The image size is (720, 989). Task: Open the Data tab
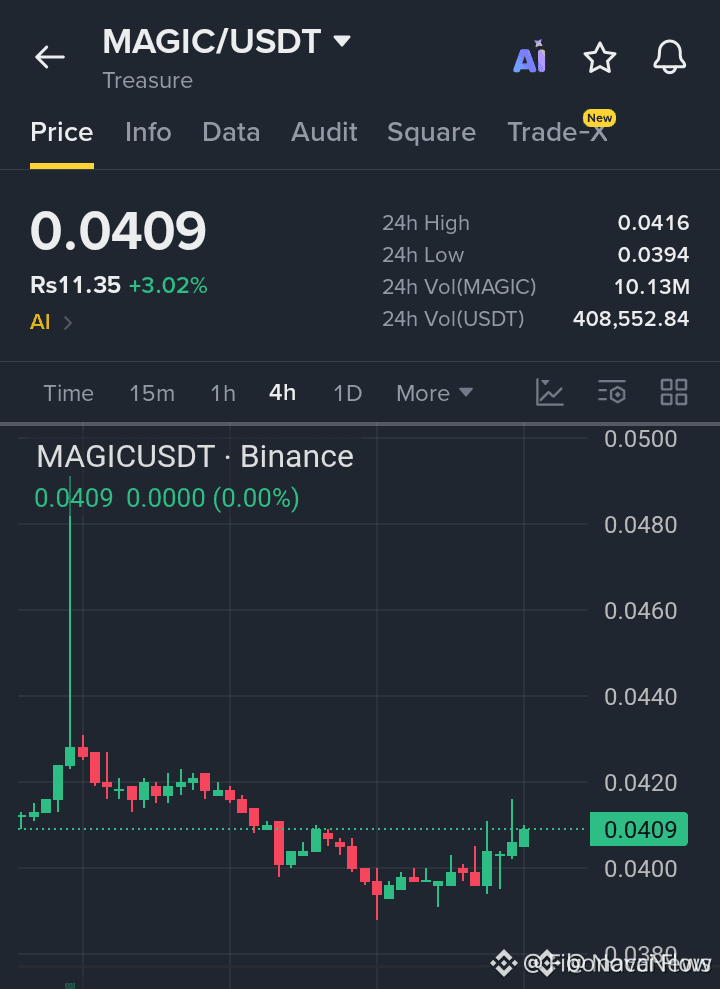(231, 132)
